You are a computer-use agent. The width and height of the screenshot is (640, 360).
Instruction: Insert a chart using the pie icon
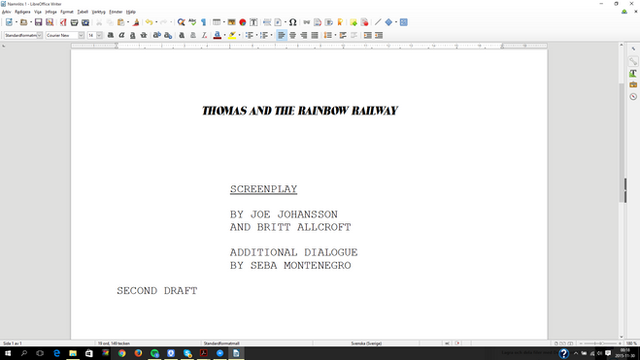pos(243,22)
